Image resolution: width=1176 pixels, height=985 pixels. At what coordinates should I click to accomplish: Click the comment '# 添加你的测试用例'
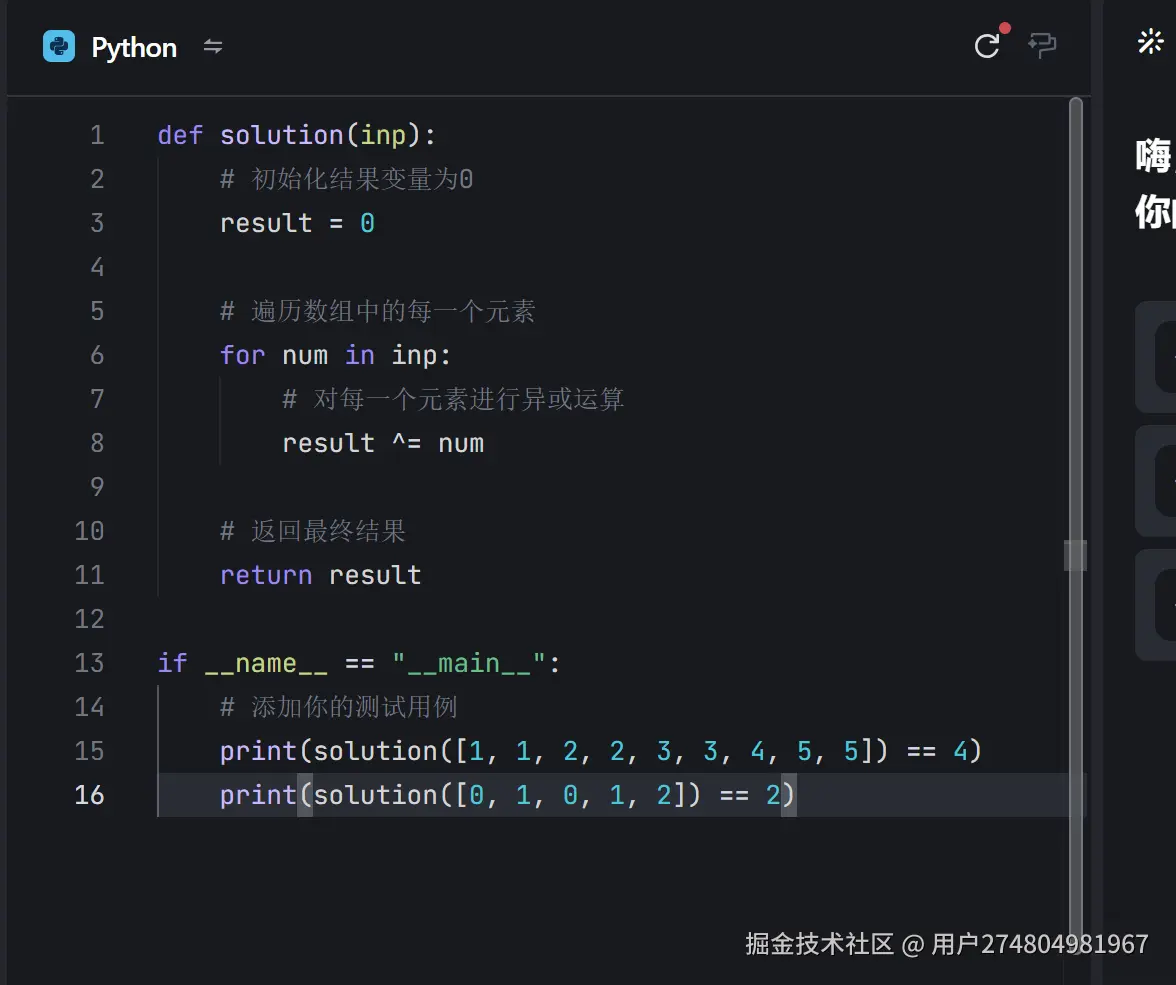click(338, 707)
